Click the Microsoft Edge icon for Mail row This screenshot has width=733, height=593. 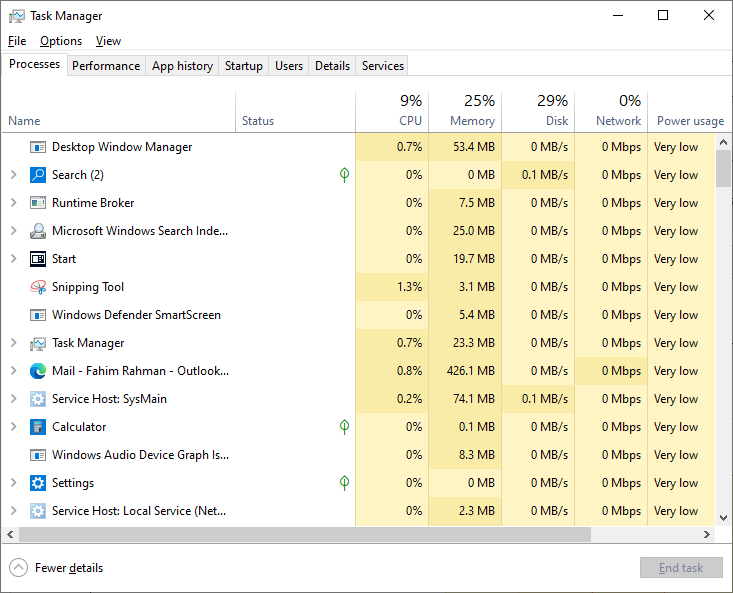click(x=38, y=371)
